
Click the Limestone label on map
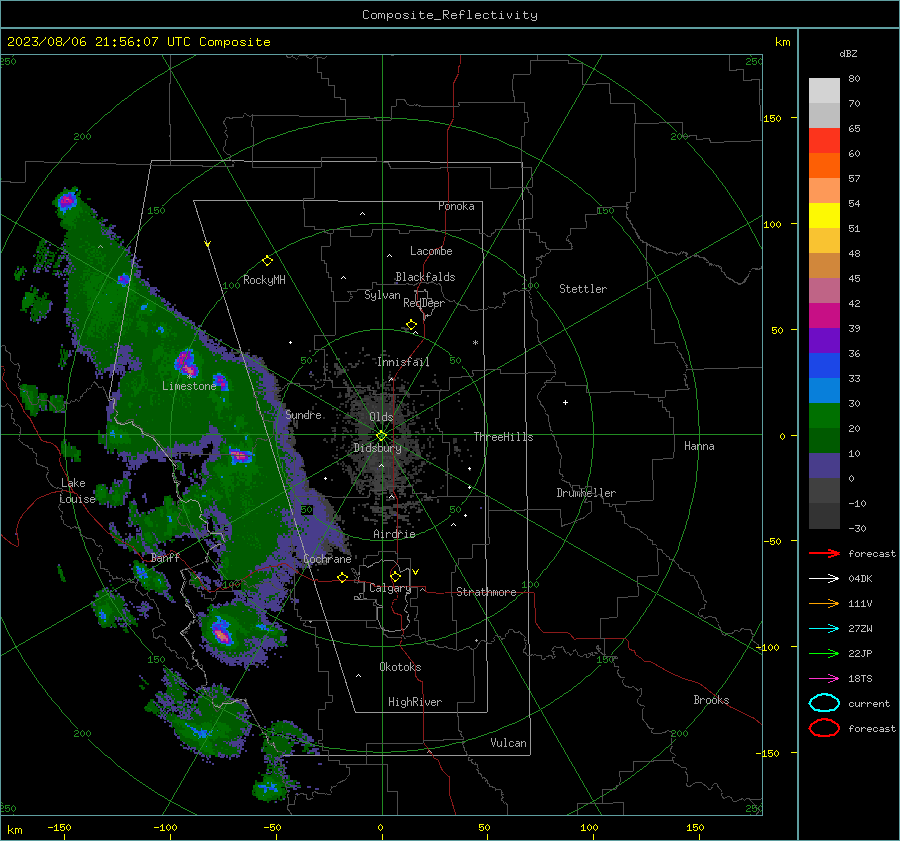click(189, 386)
